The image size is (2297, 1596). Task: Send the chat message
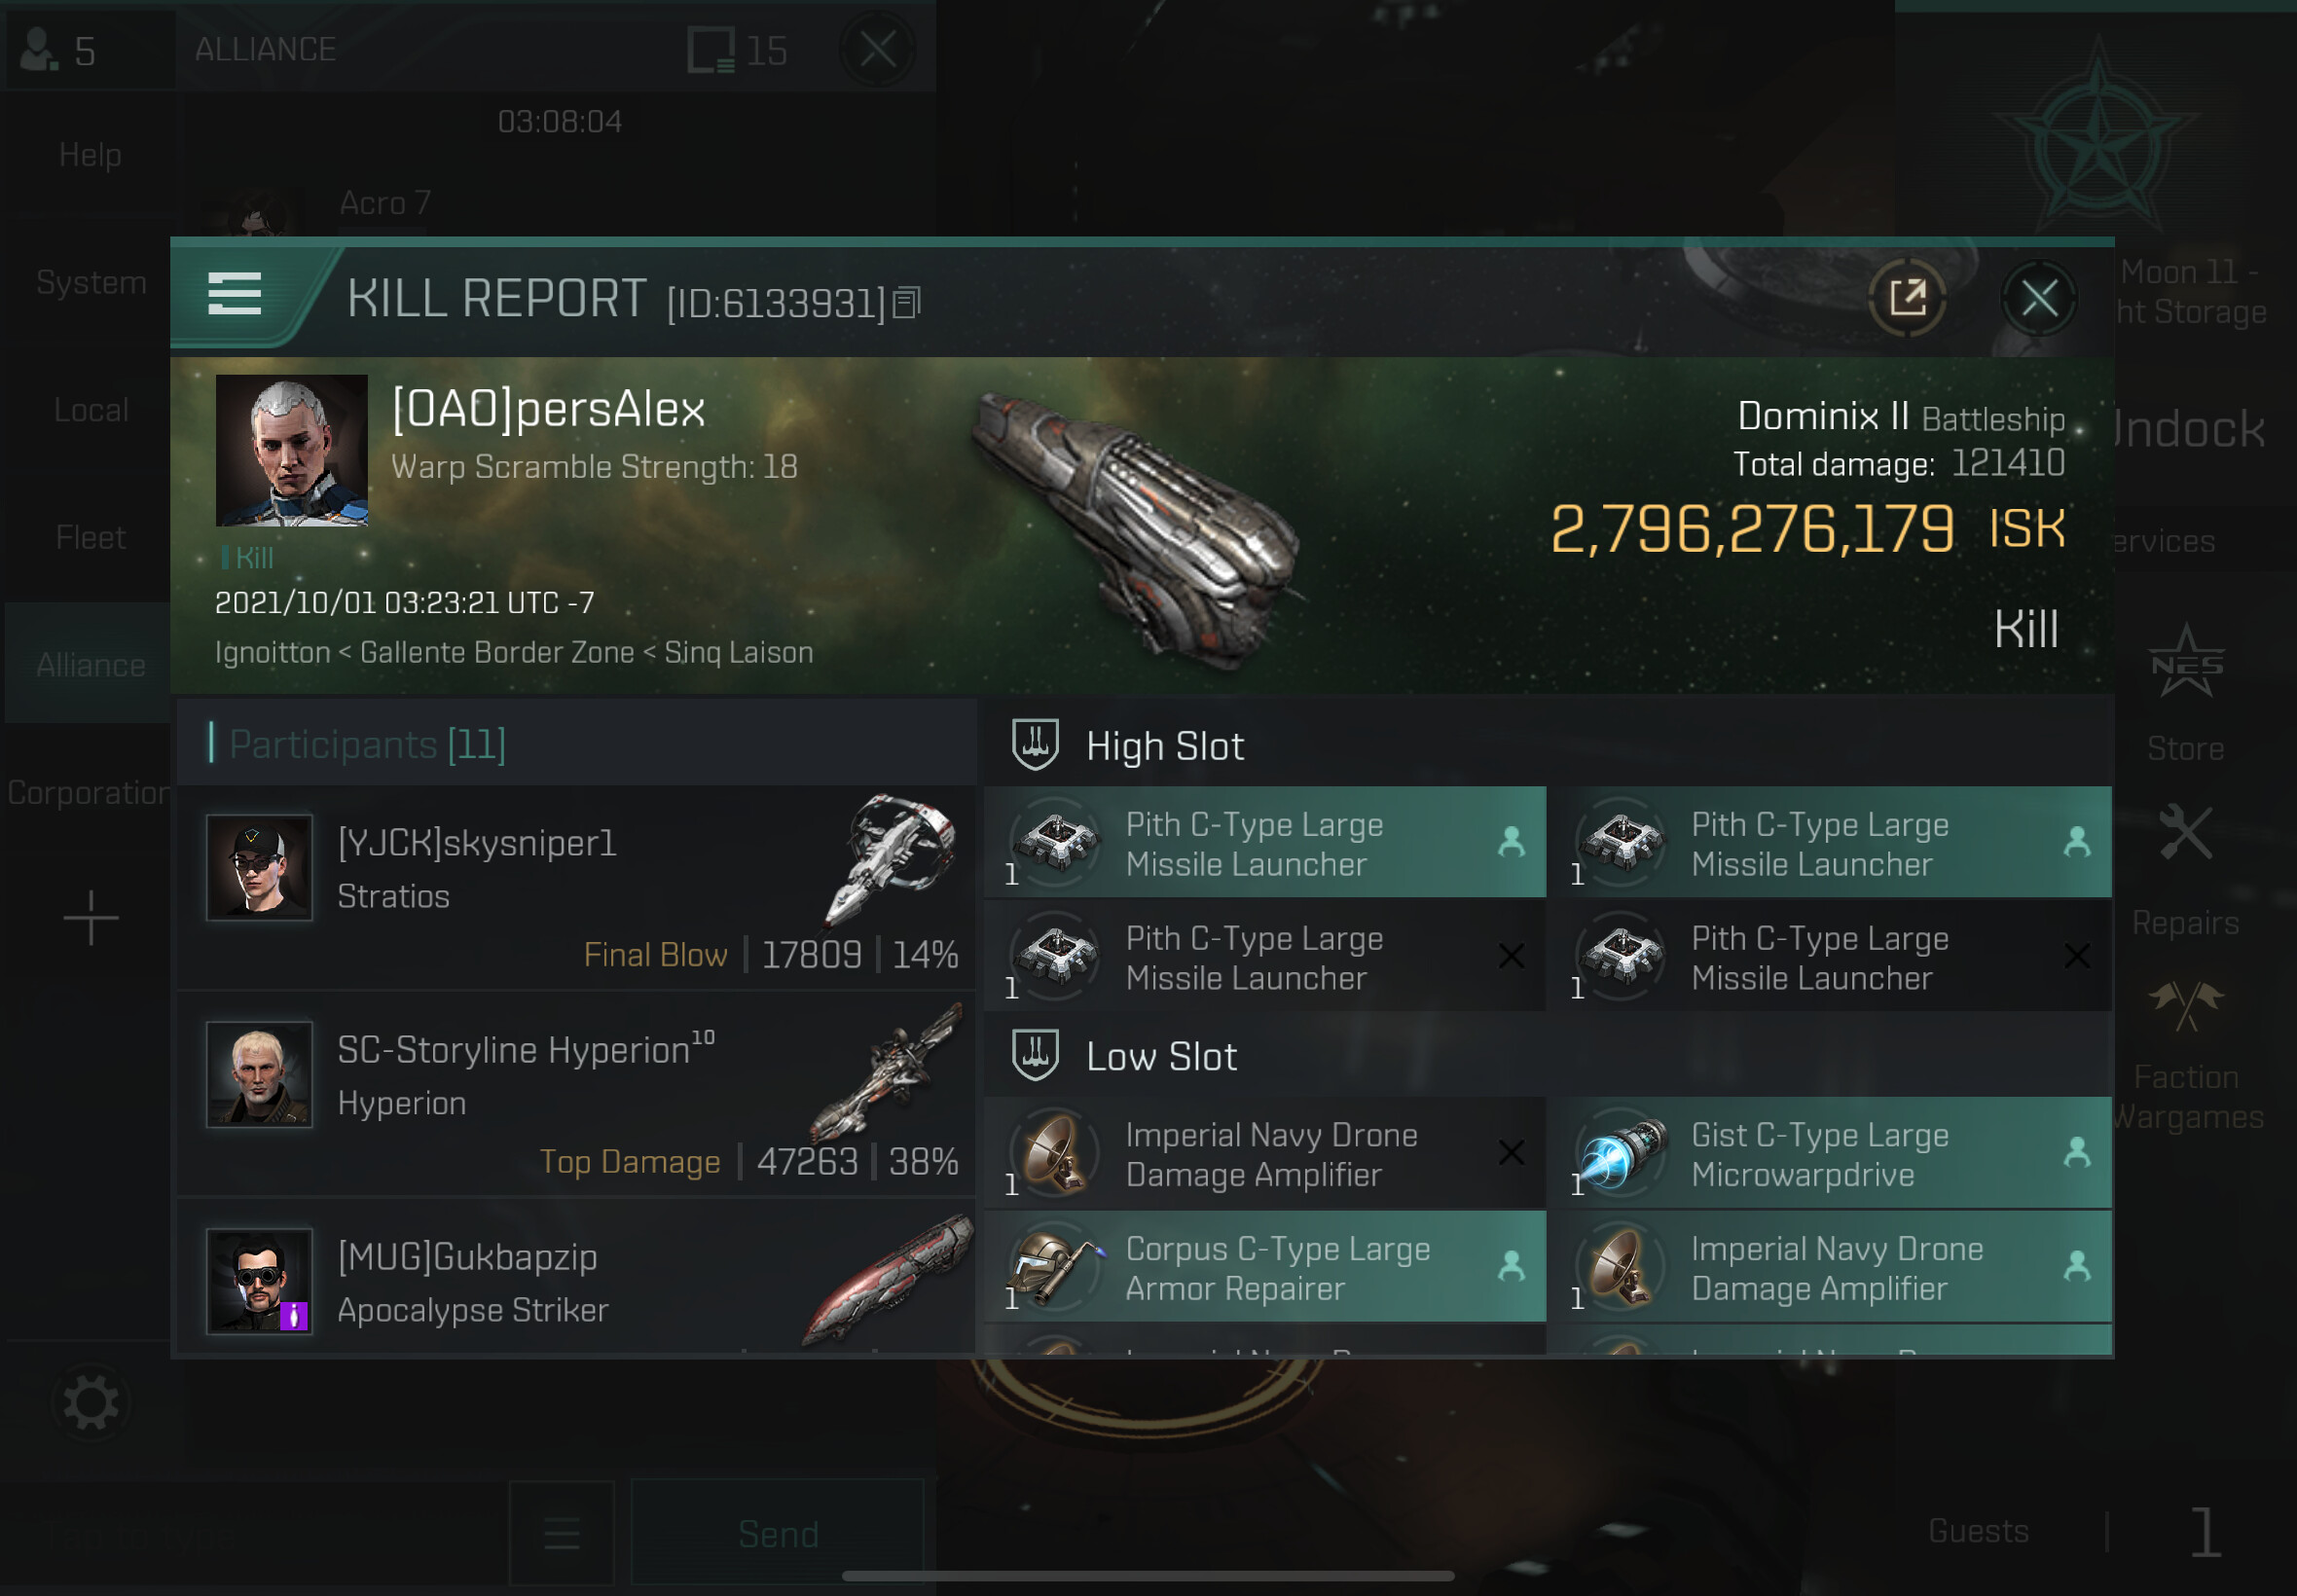[x=778, y=1533]
